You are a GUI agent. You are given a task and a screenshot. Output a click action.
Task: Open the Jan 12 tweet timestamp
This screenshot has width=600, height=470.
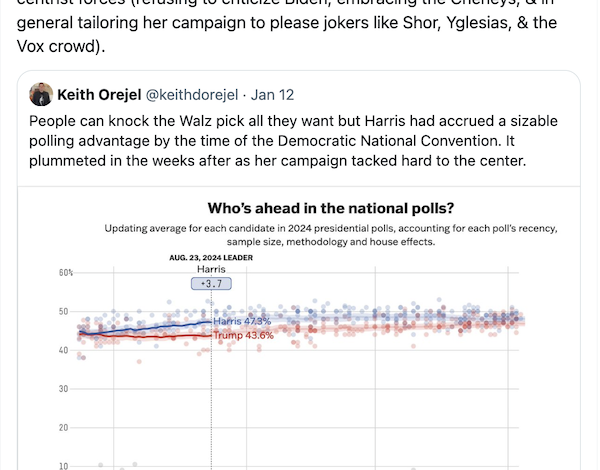(x=272, y=95)
